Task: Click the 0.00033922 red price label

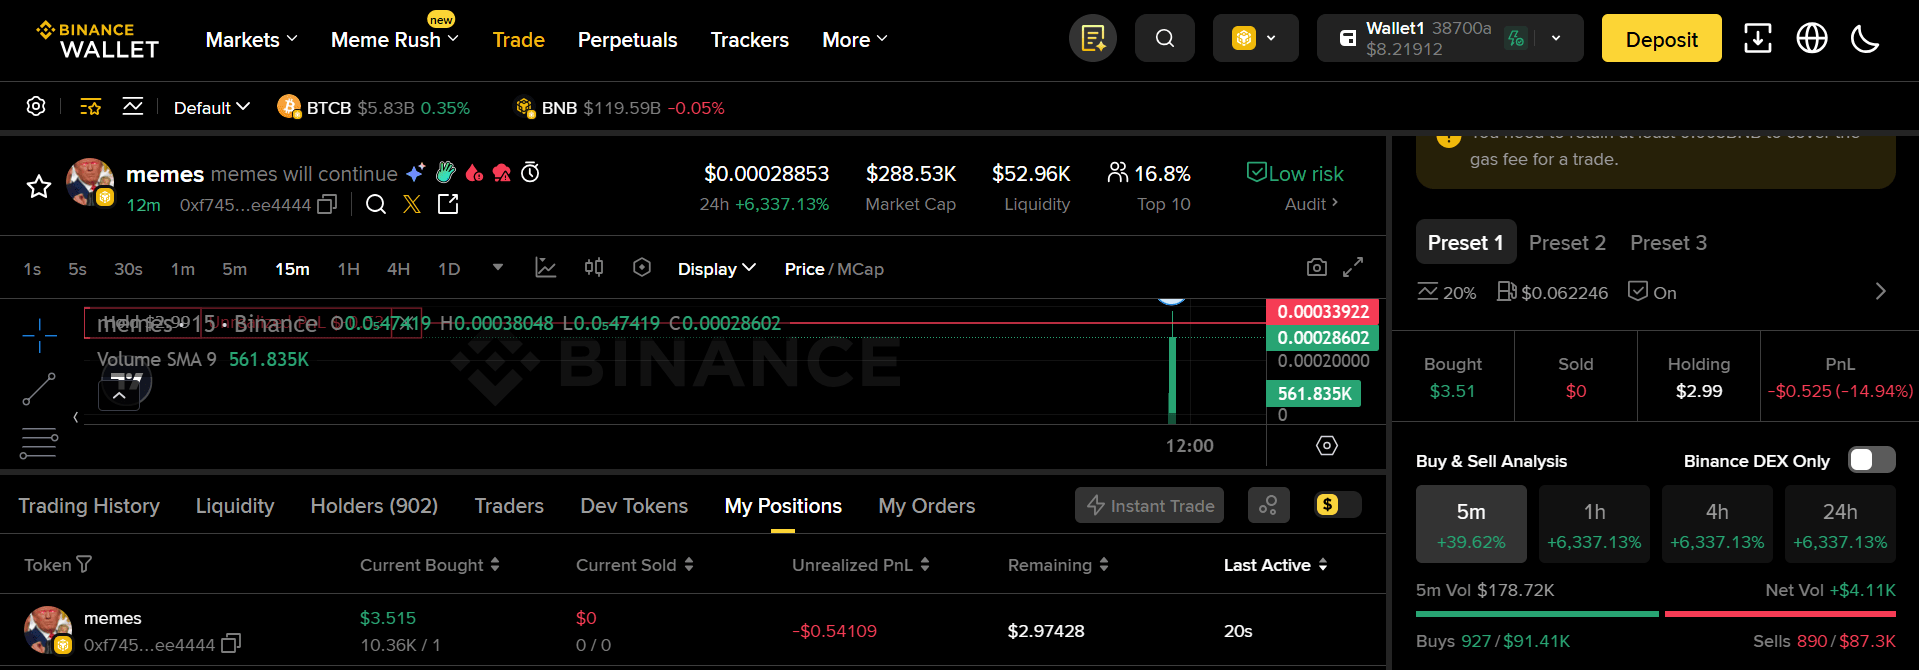Action: [x=1322, y=312]
